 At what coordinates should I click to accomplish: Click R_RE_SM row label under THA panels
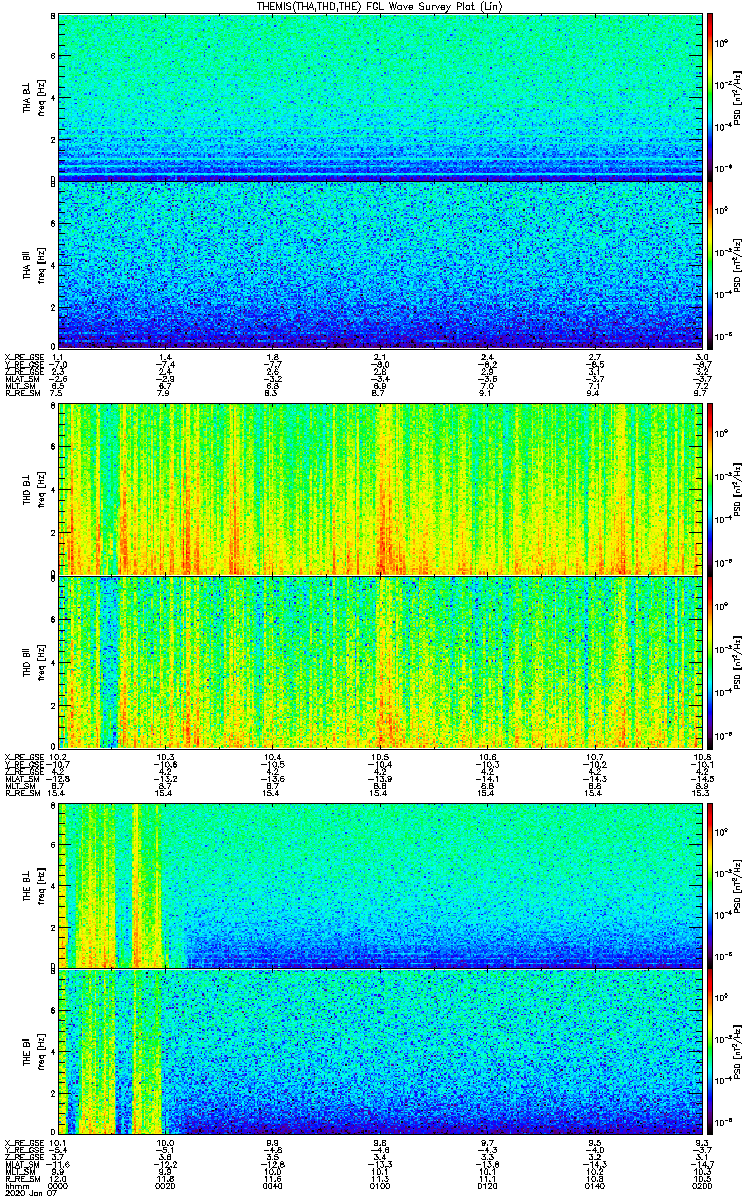(21, 394)
